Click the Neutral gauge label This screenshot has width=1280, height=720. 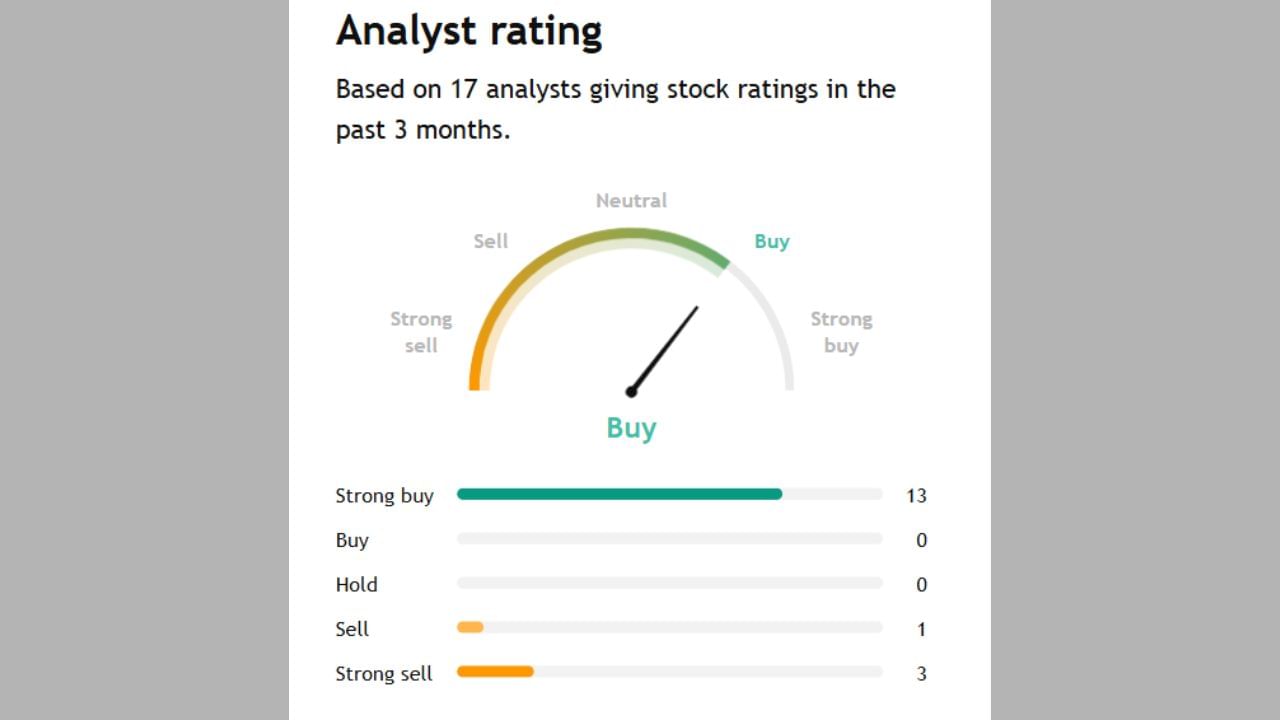tap(631, 200)
